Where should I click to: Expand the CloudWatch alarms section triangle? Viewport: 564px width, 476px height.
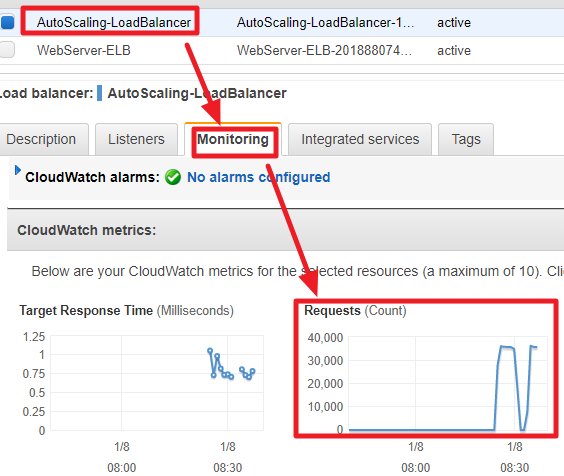pos(17,170)
